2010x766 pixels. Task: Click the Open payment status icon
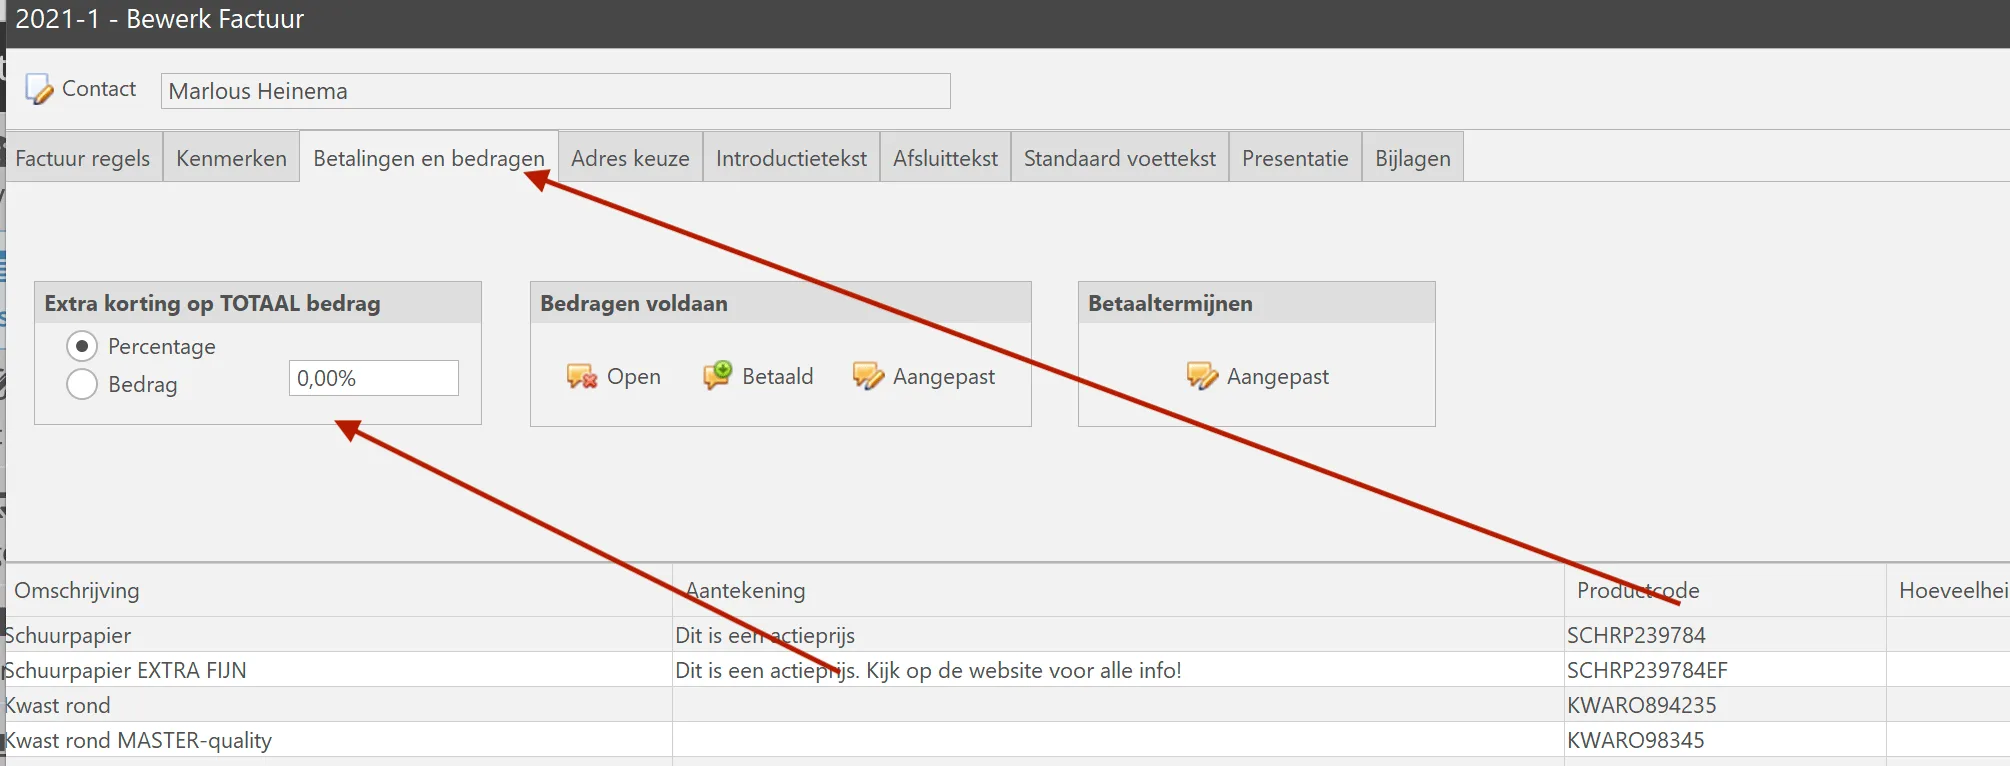(x=582, y=376)
